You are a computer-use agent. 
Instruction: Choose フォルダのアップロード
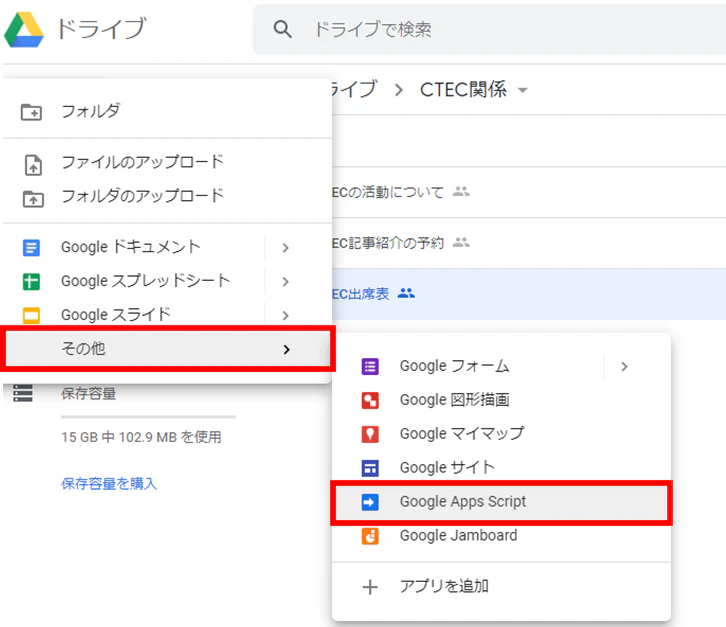[168, 196]
